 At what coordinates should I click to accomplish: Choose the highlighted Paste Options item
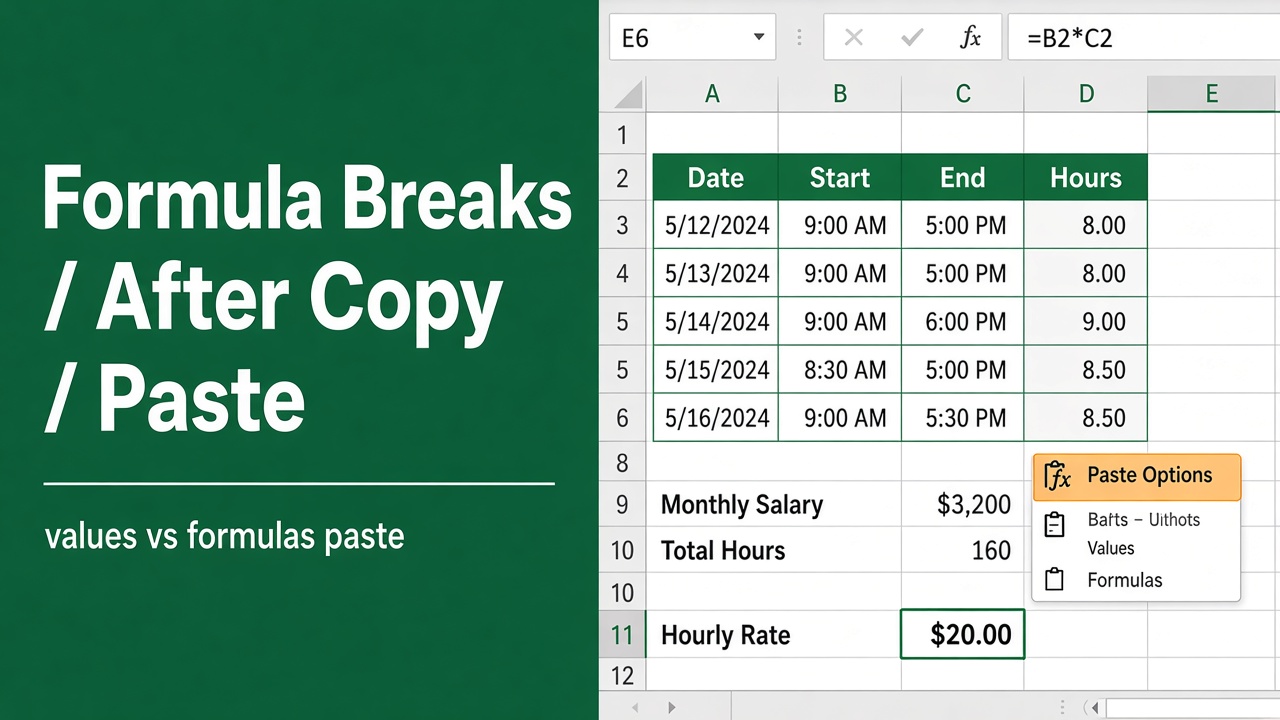click(1137, 477)
